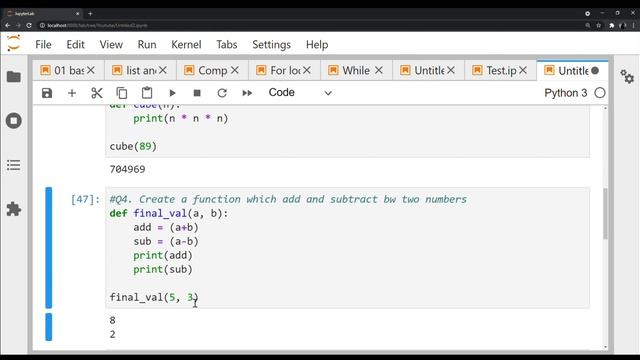640x360 pixels.
Task: Open the Run menu
Action: (x=147, y=44)
